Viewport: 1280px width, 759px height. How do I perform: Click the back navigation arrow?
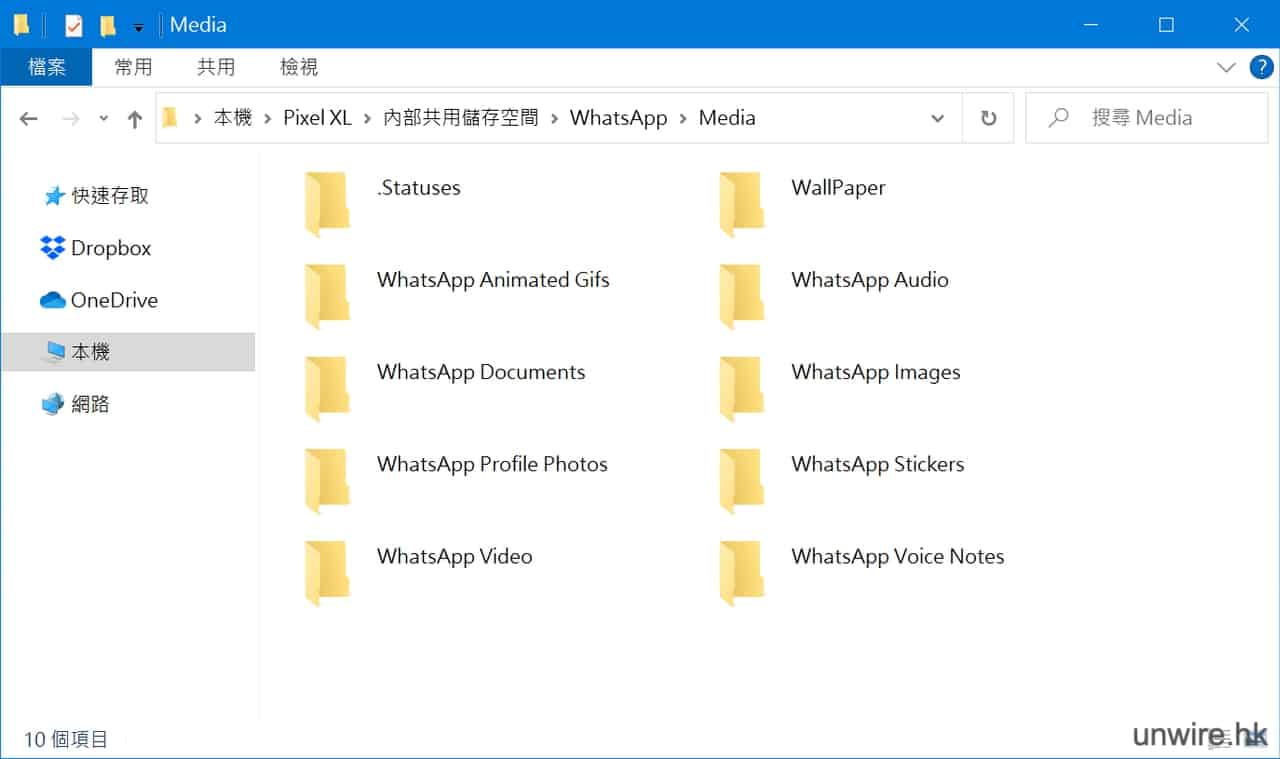click(28, 117)
